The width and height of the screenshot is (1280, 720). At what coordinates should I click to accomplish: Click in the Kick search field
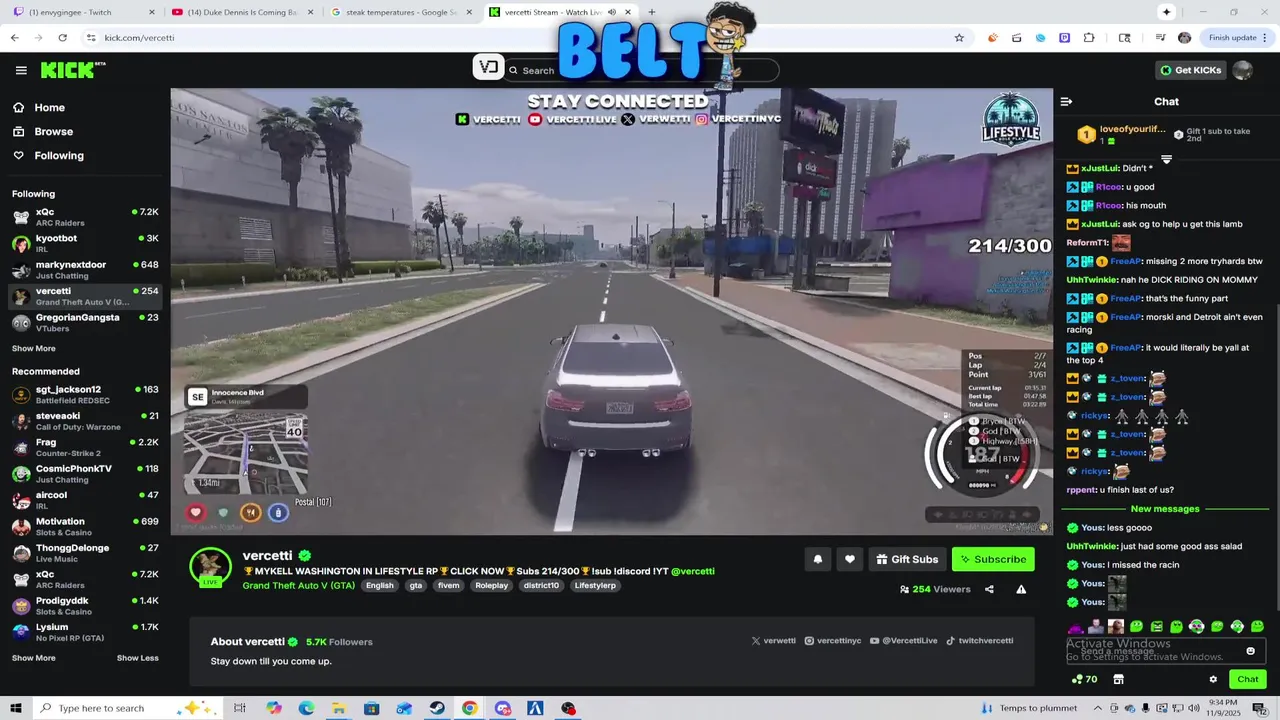tap(640, 70)
